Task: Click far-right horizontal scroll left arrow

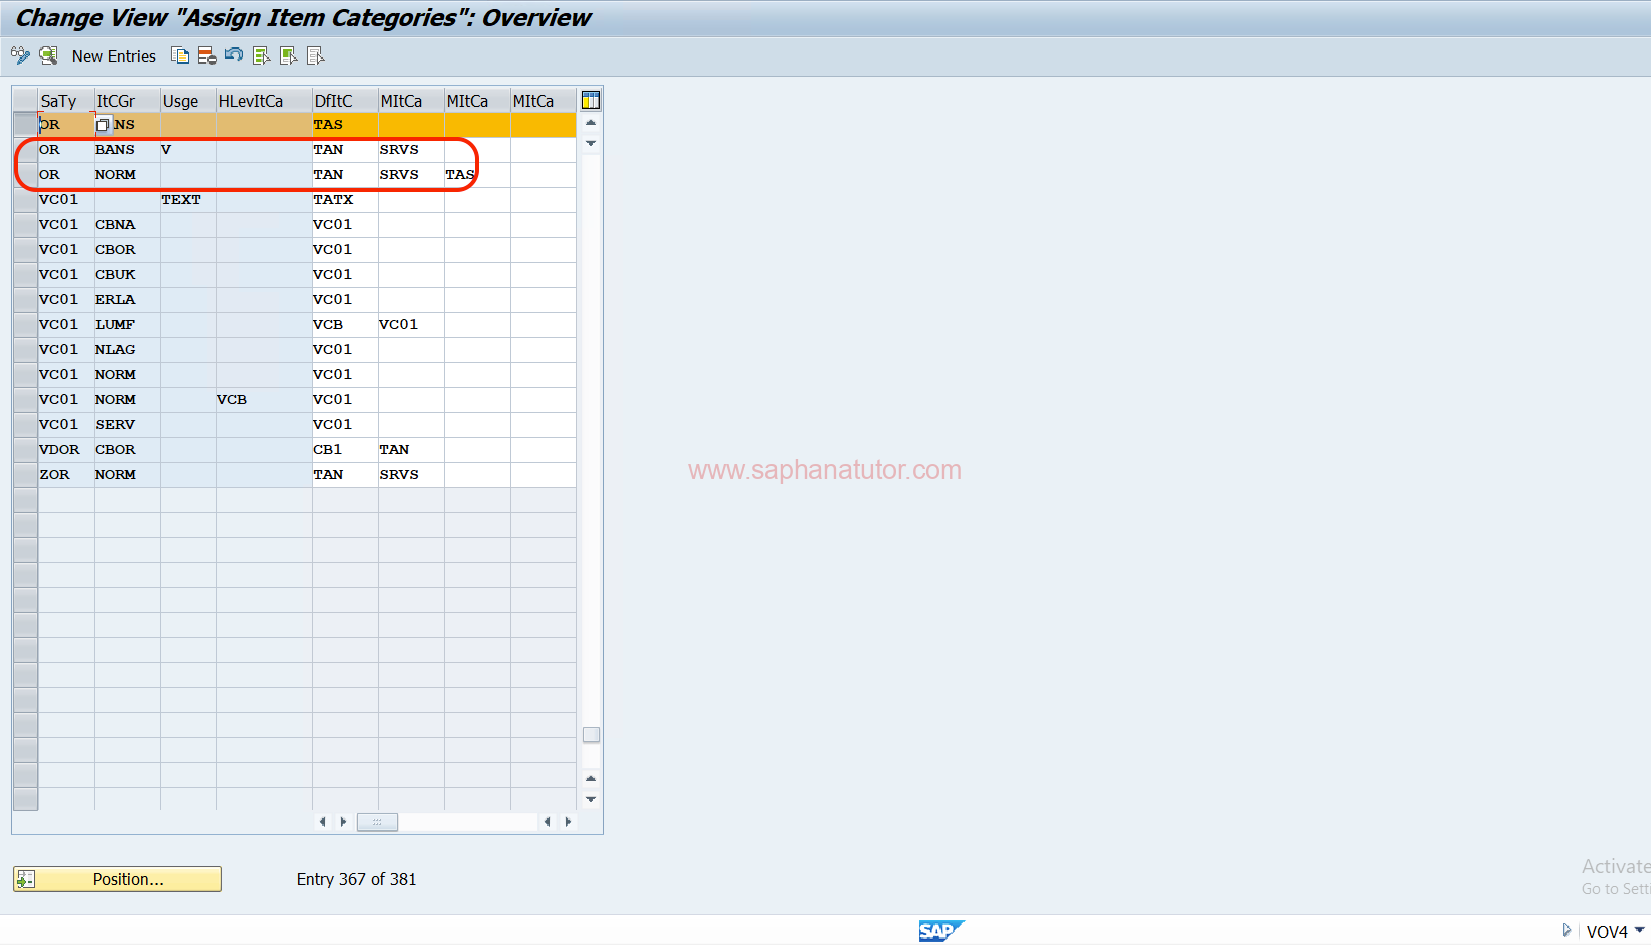Action: click(547, 822)
